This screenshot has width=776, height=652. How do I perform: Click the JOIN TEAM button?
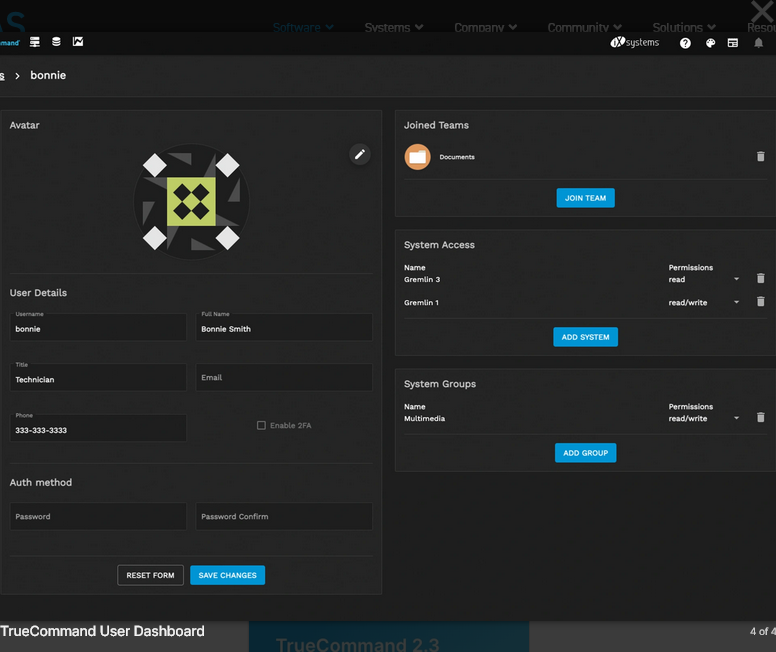coord(585,198)
